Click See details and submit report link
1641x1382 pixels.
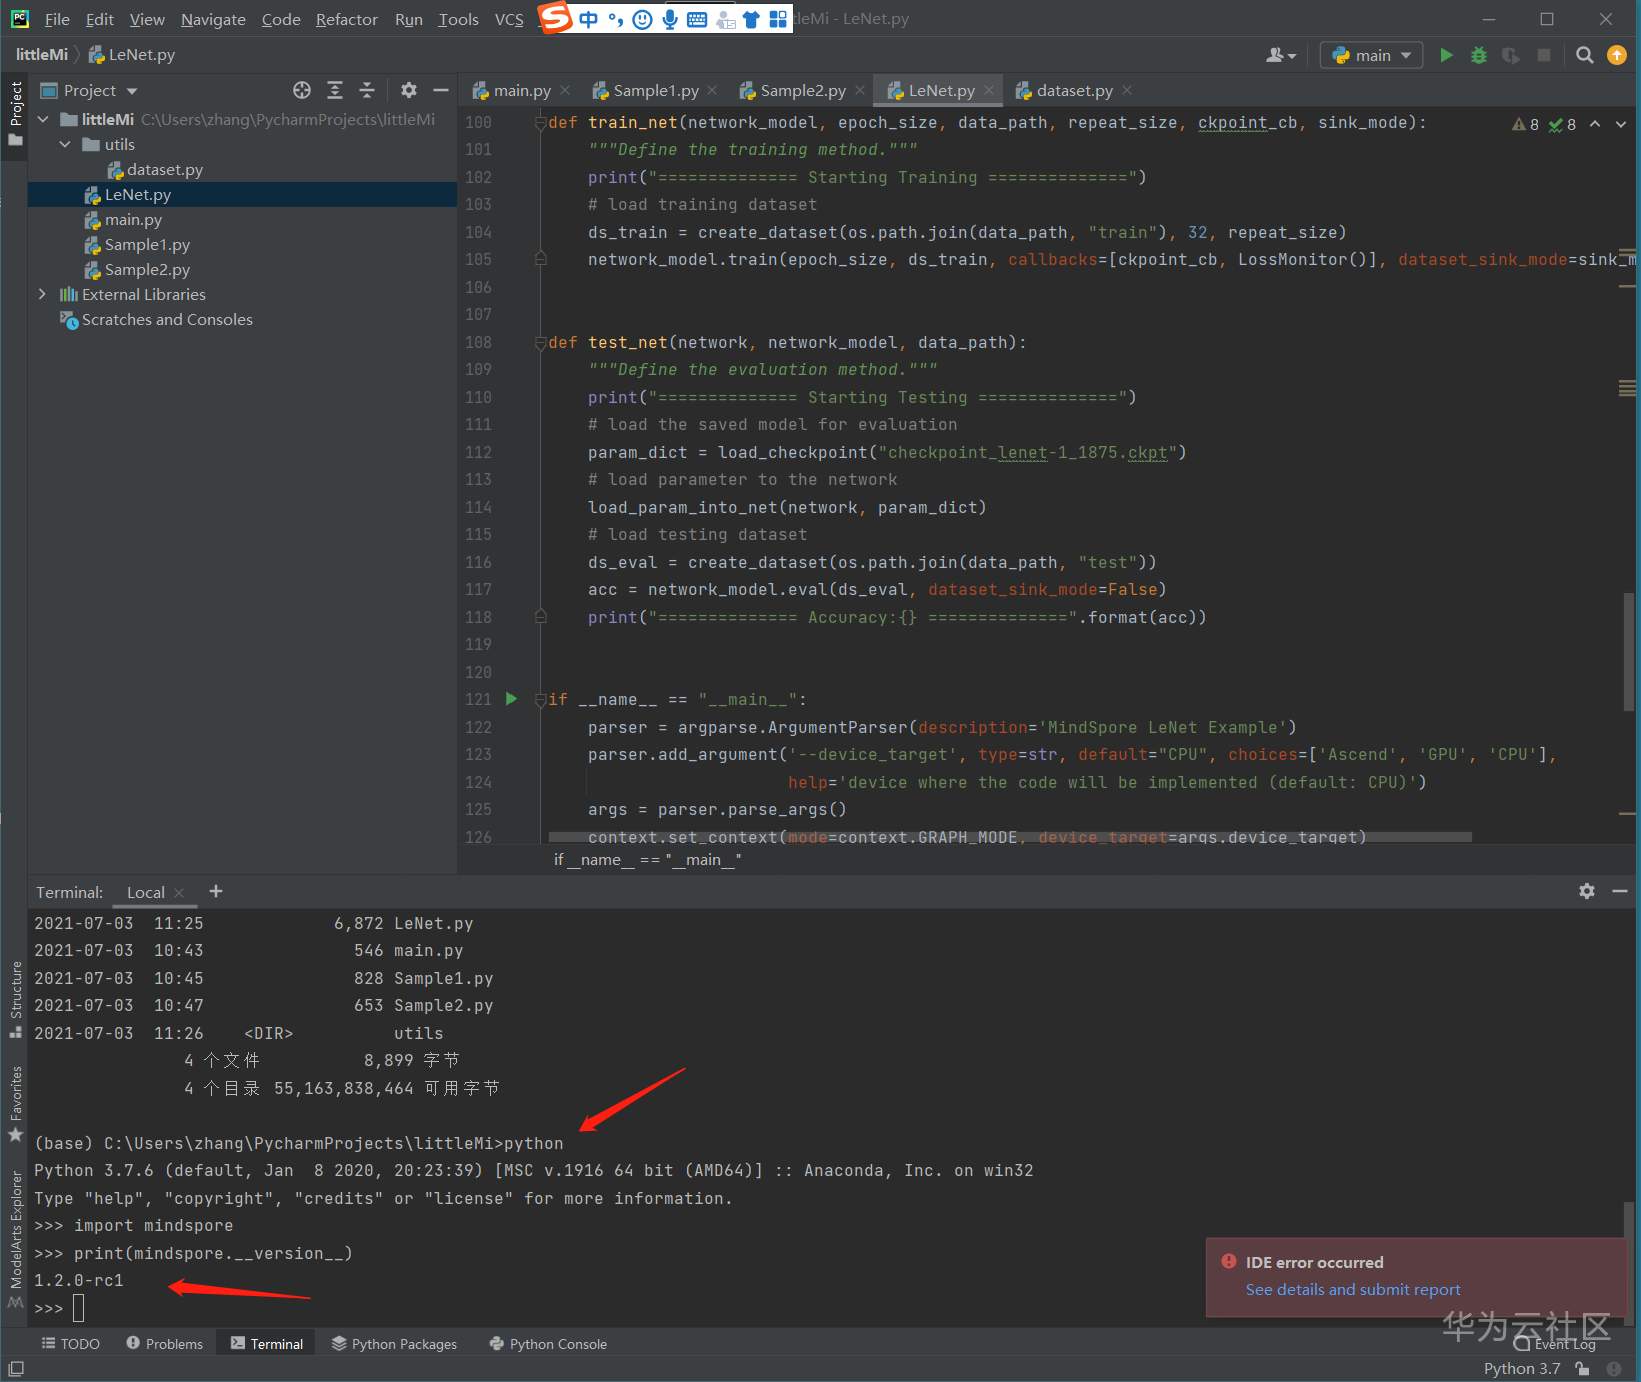coord(1352,1289)
